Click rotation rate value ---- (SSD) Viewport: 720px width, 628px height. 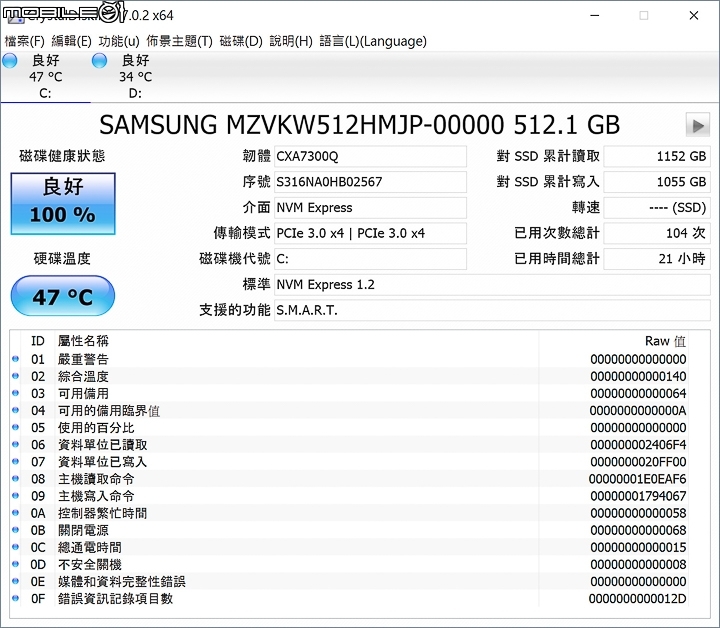pyautogui.click(x=657, y=208)
